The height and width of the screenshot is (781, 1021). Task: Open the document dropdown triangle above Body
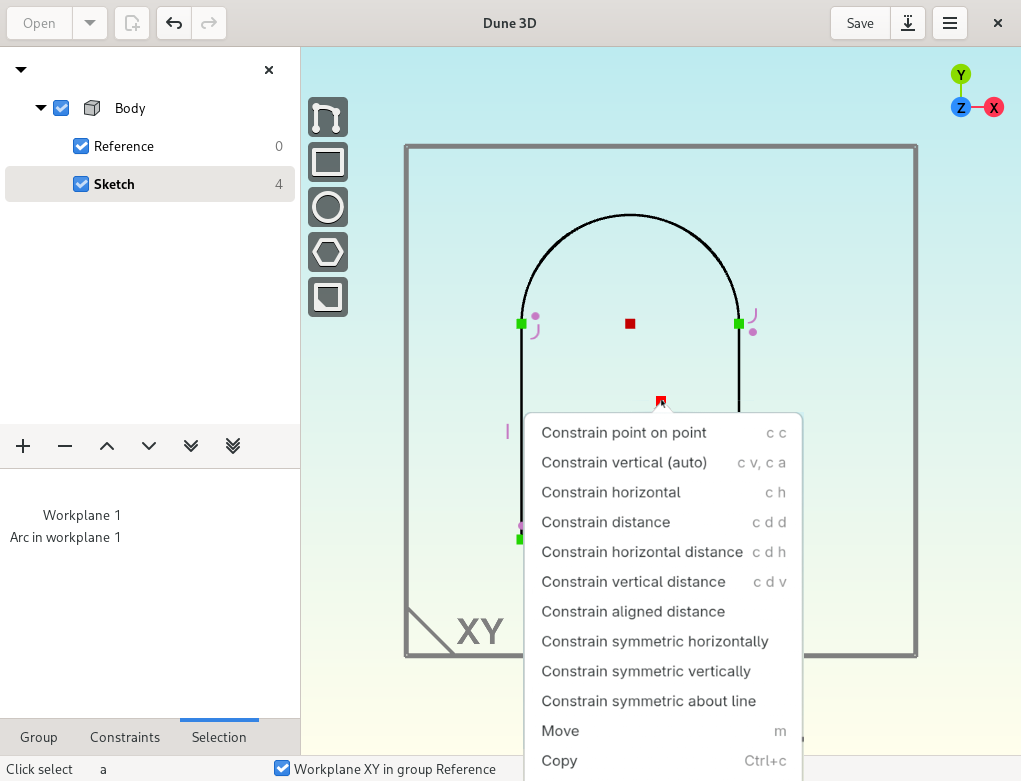point(21,70)
